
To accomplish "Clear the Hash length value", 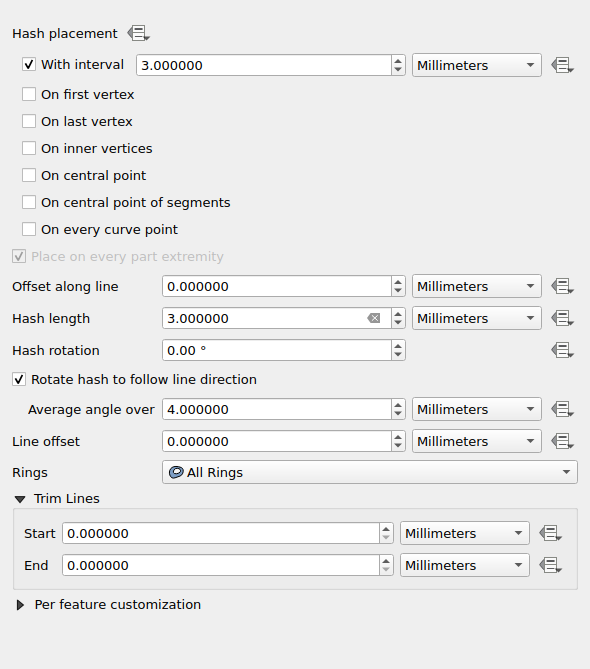I will (374, 318).
